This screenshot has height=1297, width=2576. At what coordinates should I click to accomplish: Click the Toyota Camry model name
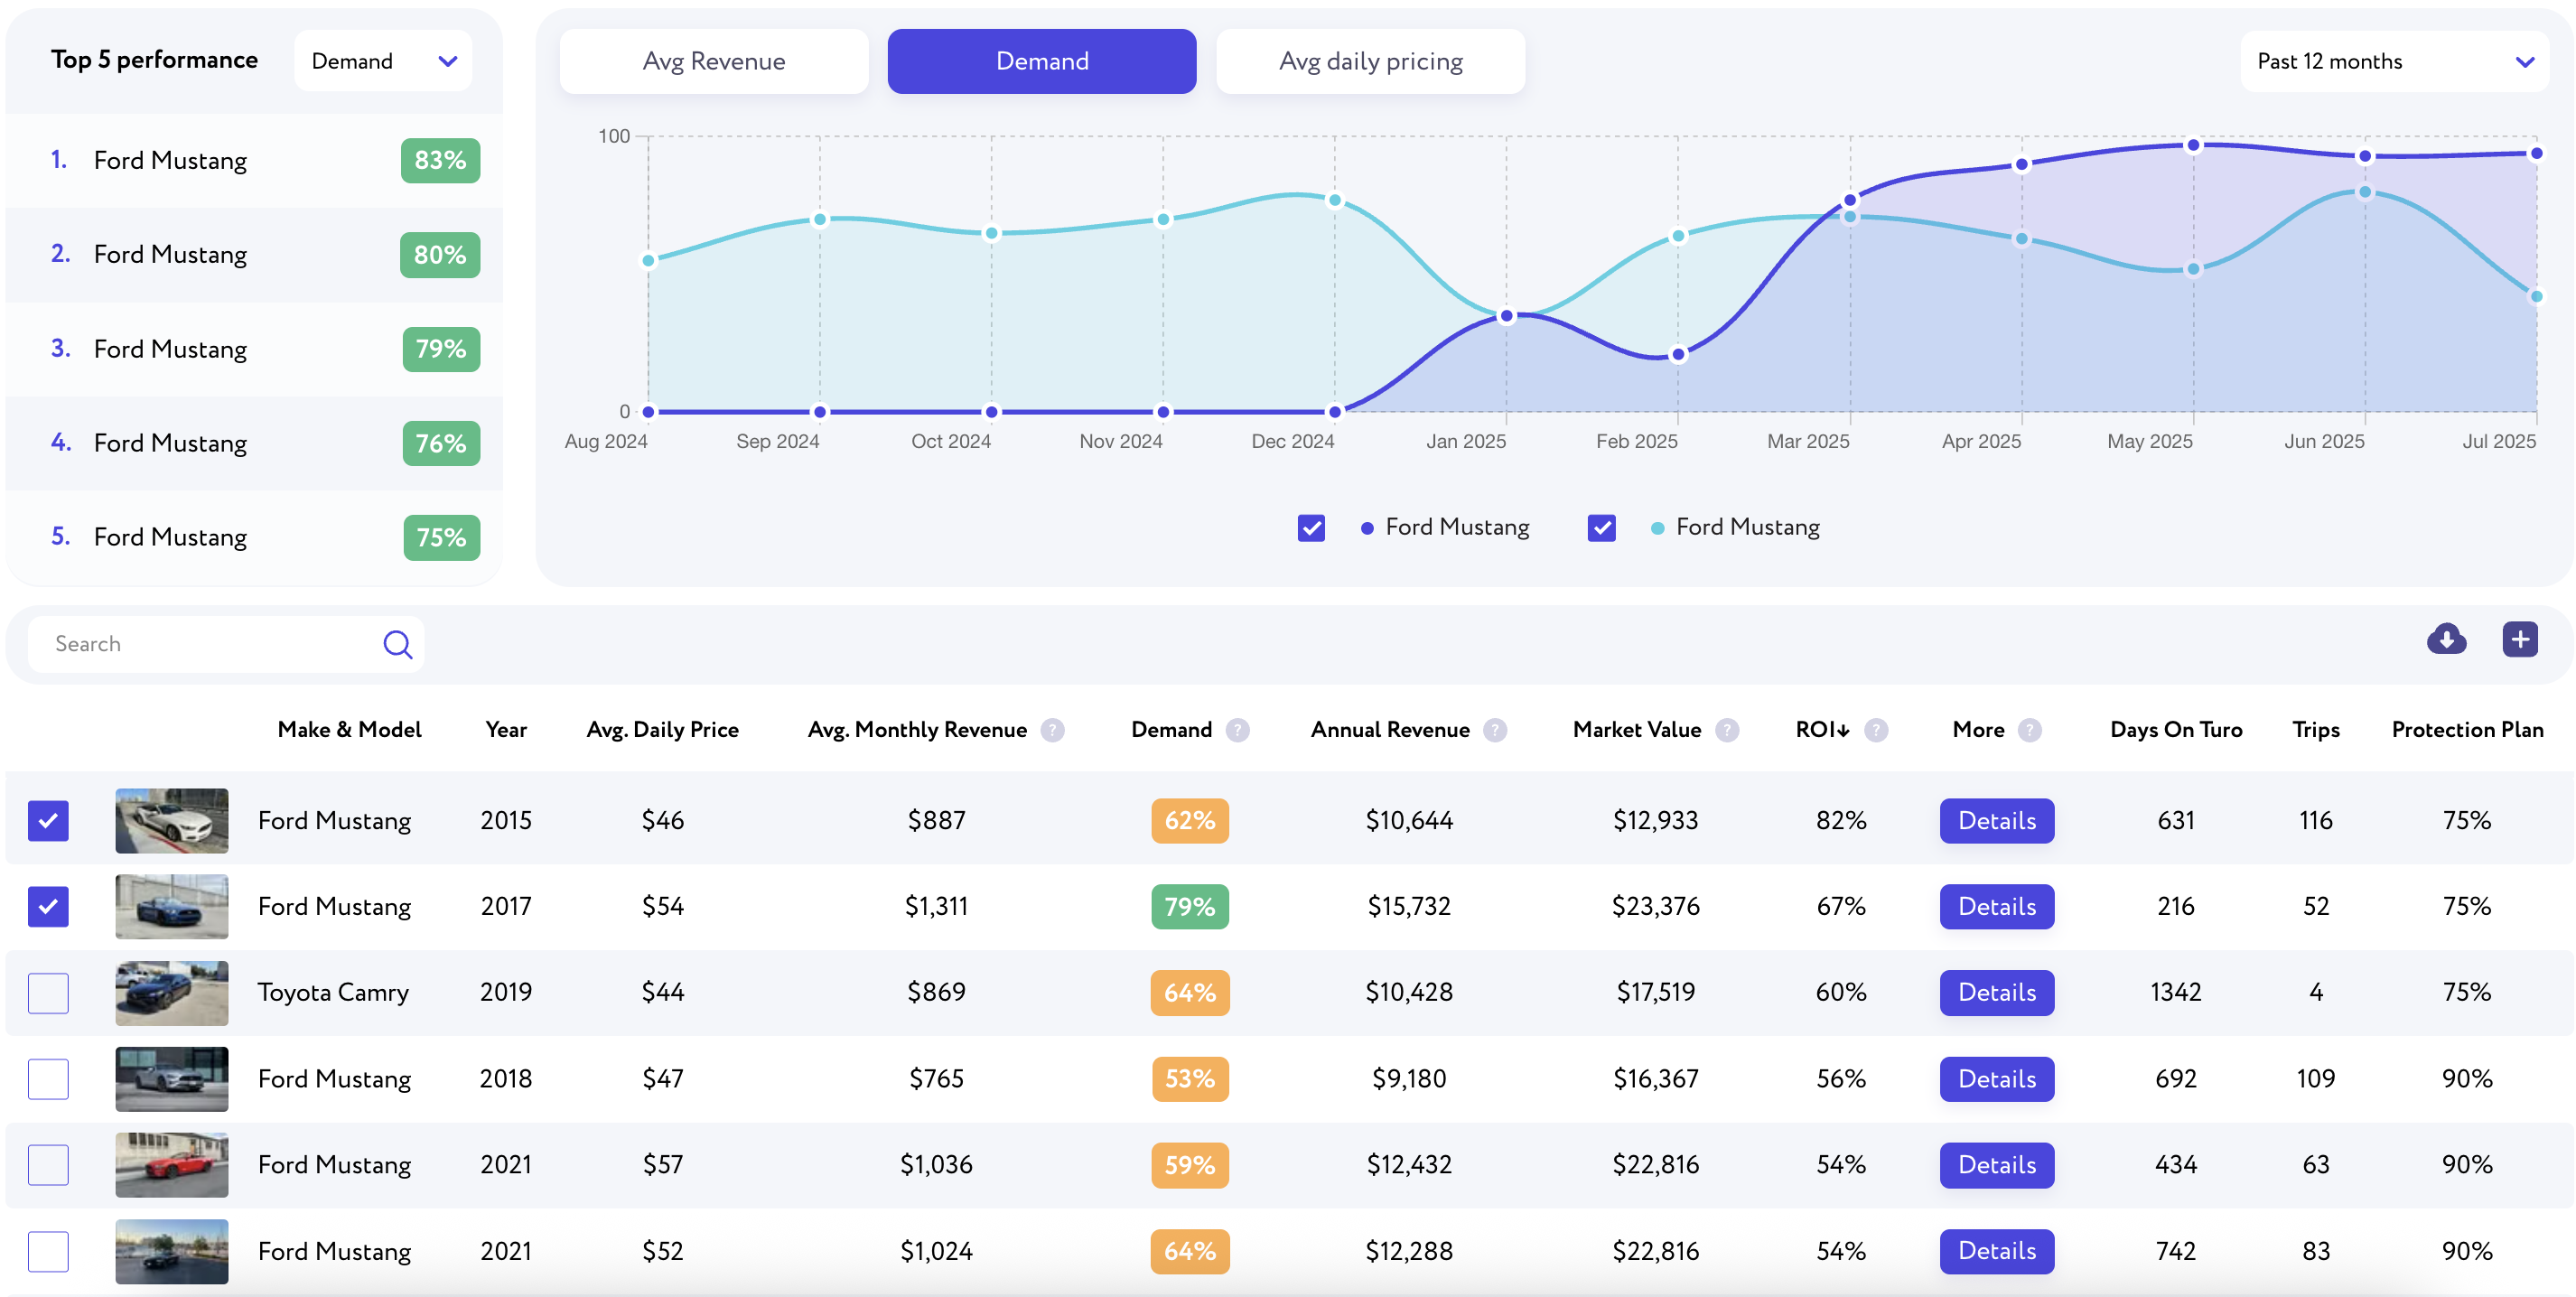333,993
